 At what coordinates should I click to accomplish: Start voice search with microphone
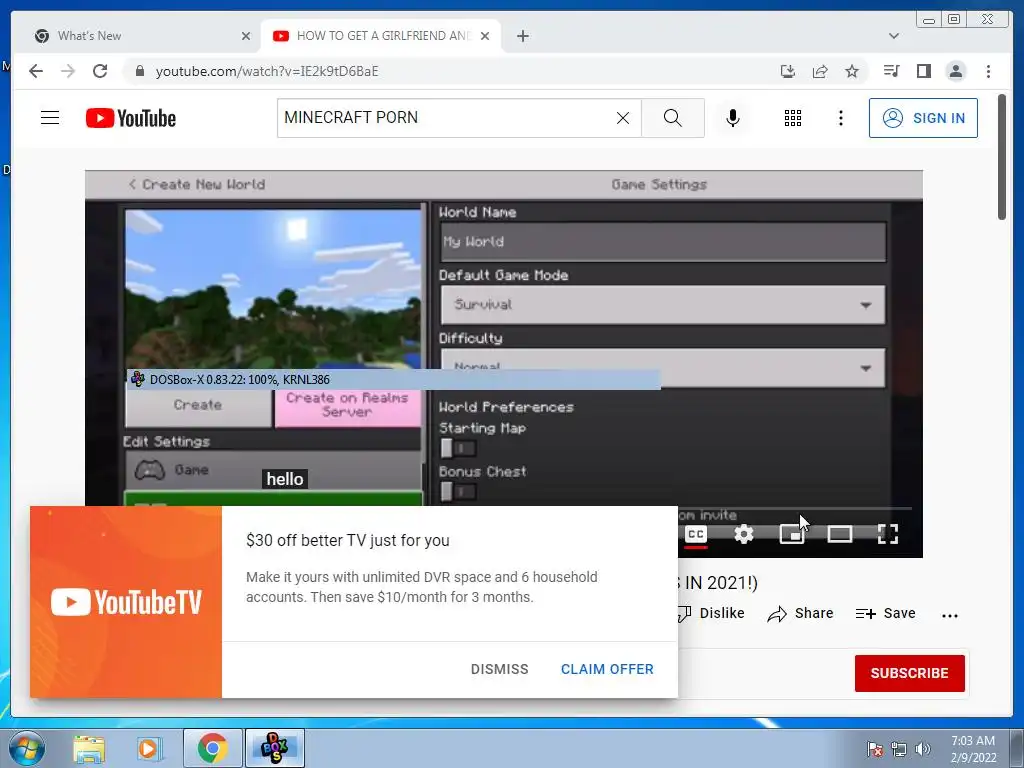coord(733,118)
